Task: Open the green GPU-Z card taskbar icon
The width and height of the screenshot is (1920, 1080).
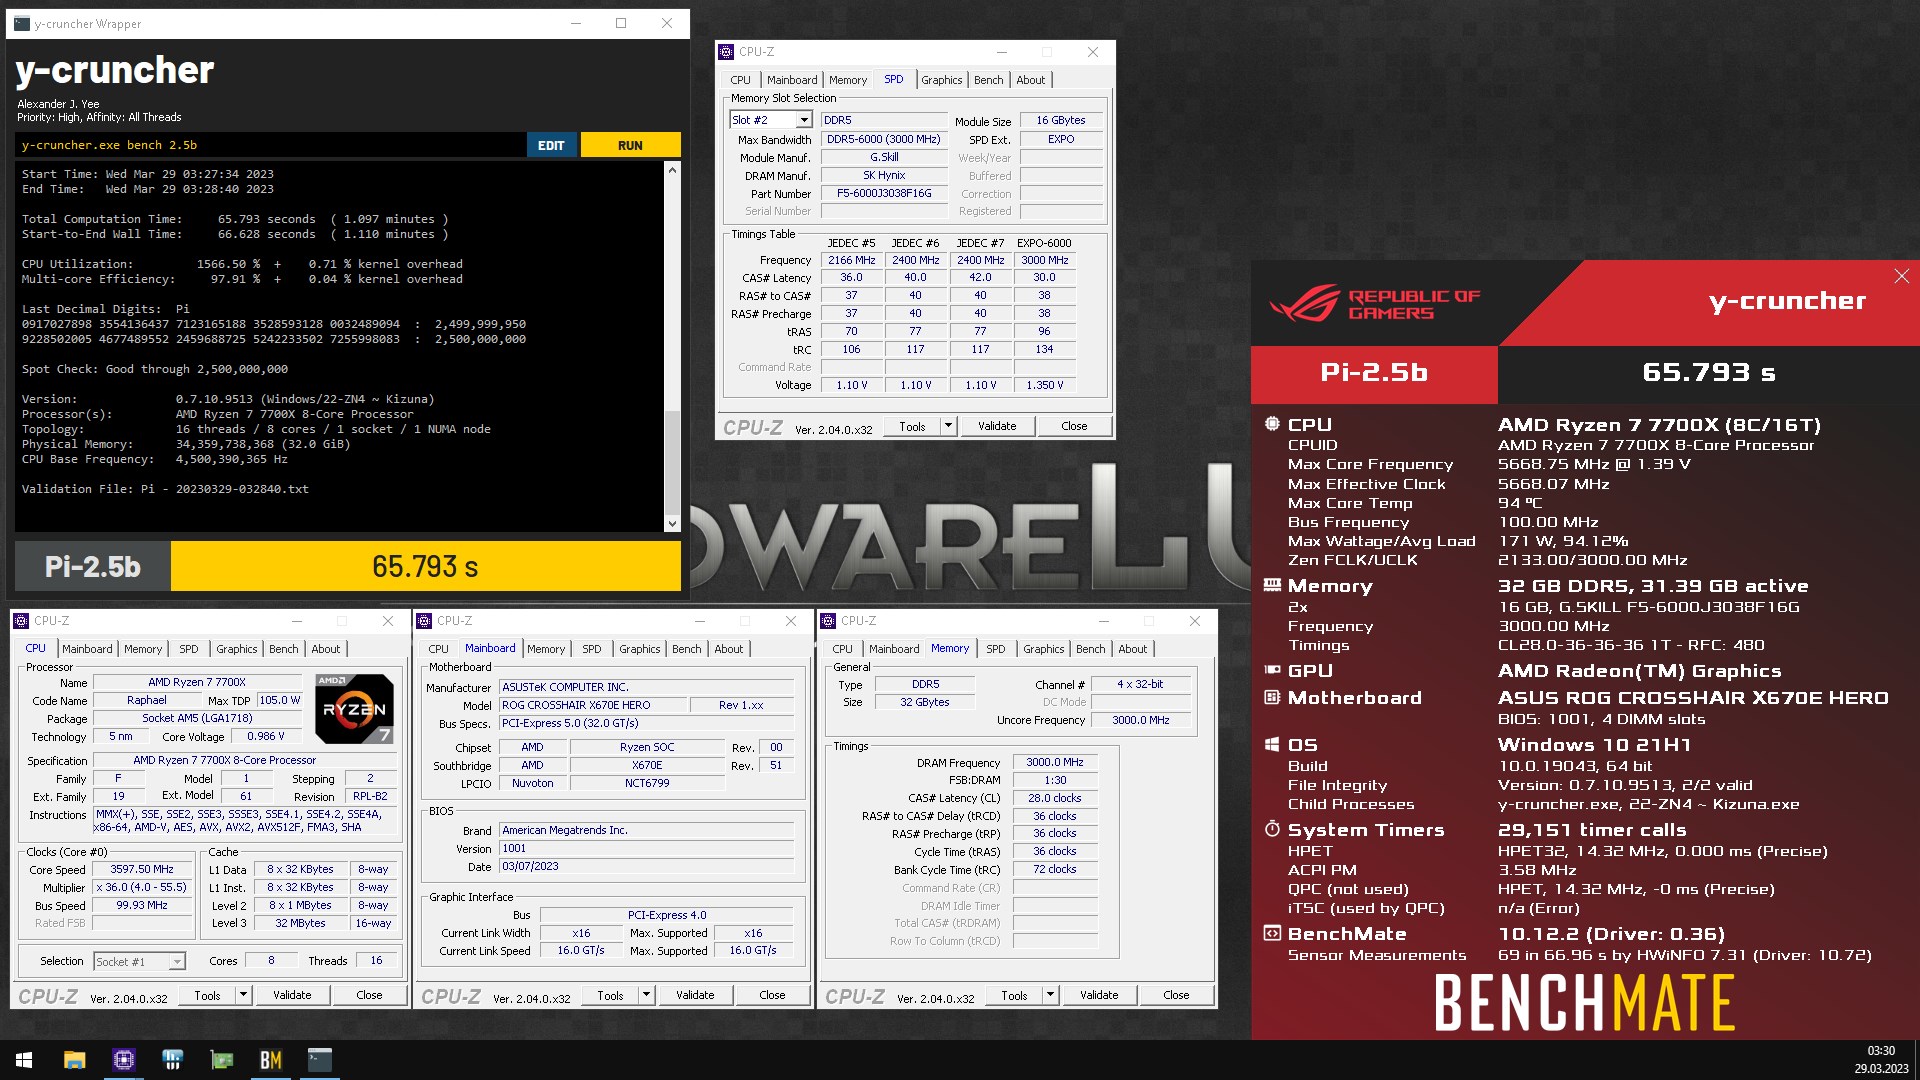Action: click(221, 1060)
